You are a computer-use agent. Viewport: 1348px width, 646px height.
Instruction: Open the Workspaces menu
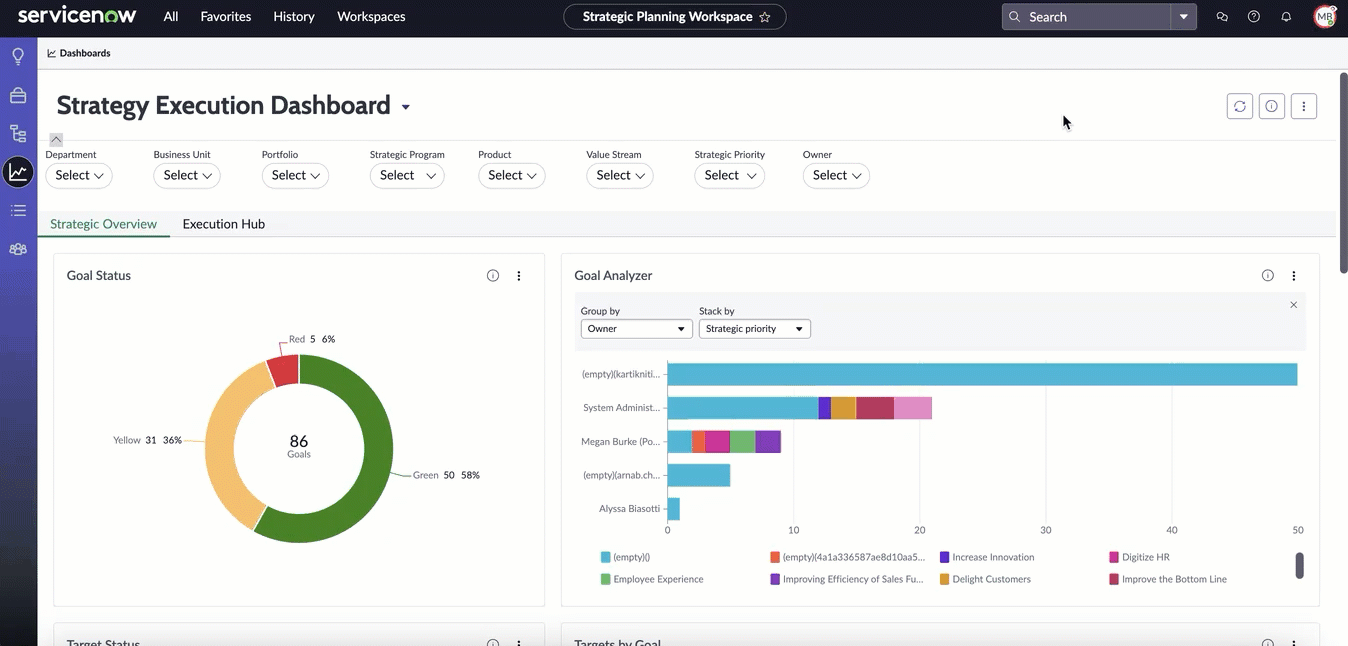pos(371,17)
